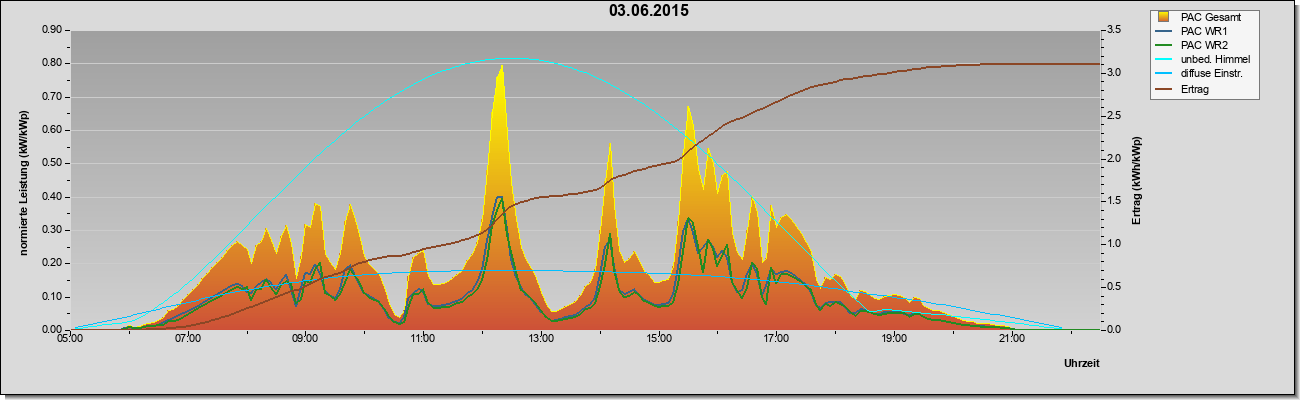This screenshot has height=400, width=1300.
Task: Click the orange PAC Gesamt legend swatch
Action: click(1164, 17)
